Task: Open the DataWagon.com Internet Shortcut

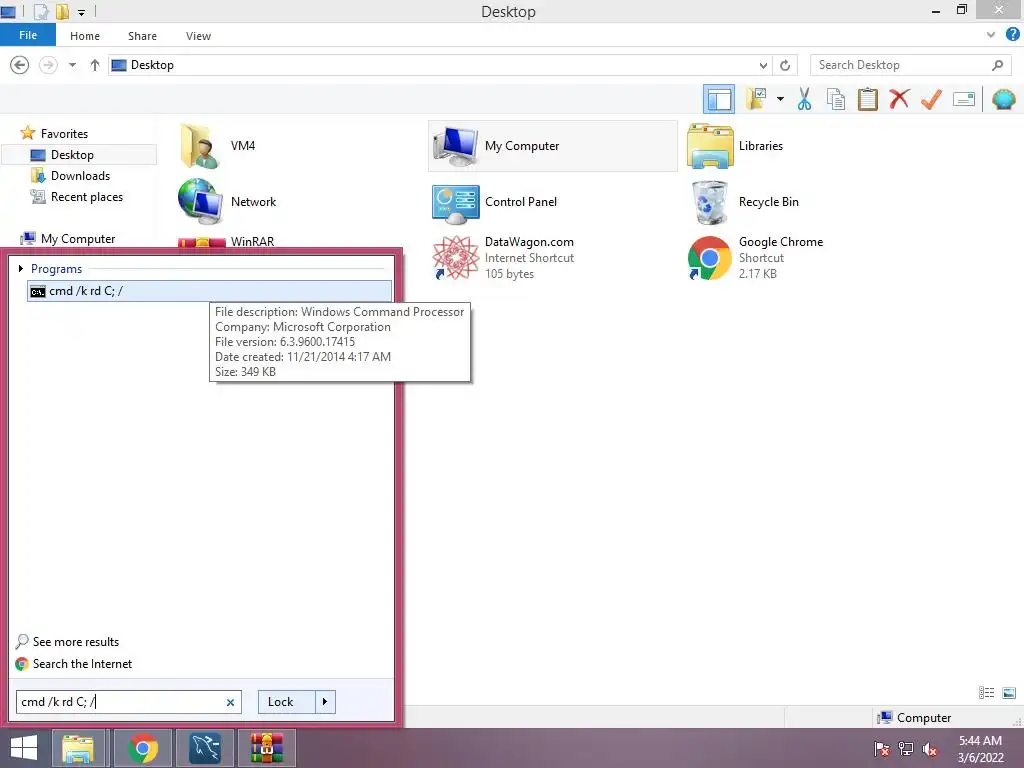Action: click(503, 257)
